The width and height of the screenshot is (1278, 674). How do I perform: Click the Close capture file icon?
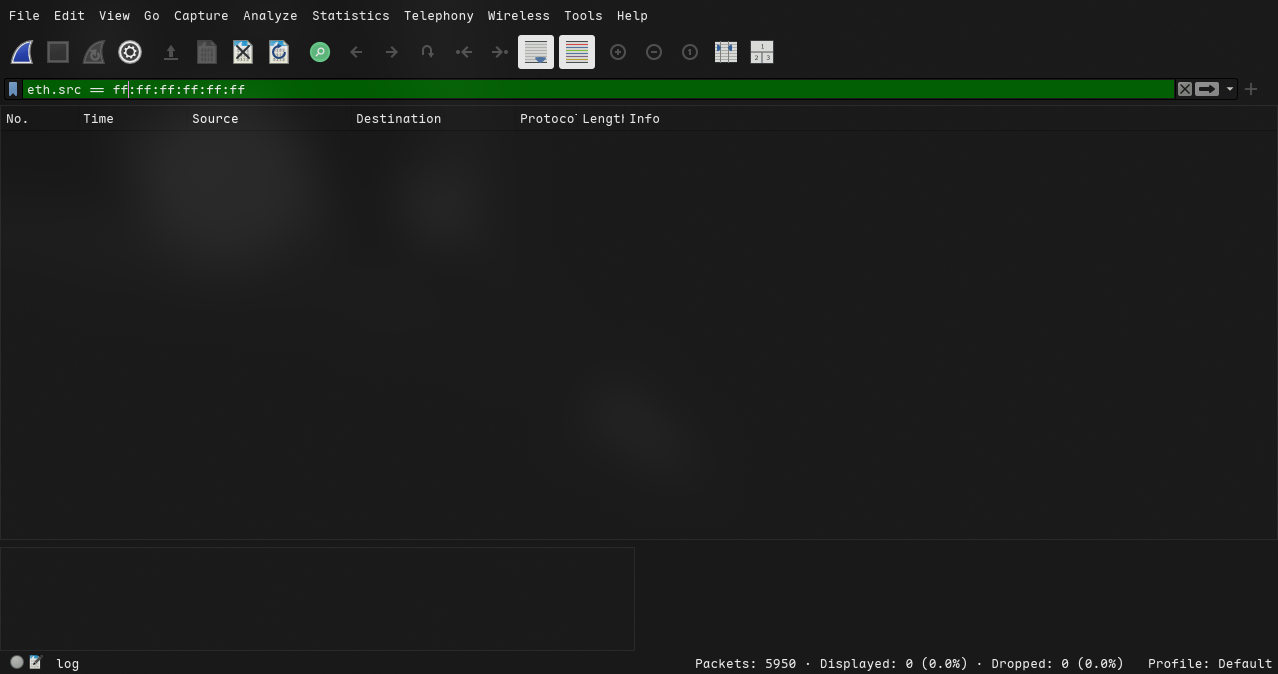[242, 52]
